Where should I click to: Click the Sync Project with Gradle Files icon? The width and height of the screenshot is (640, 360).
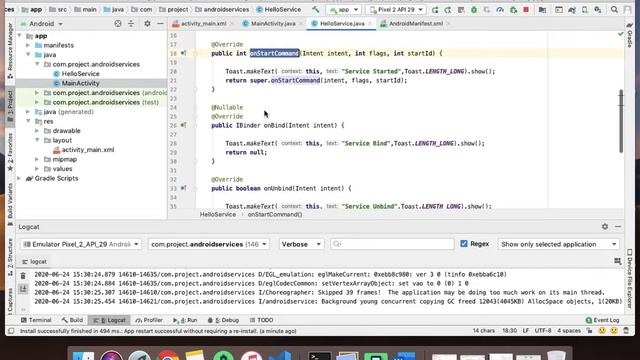click(572, 9)
